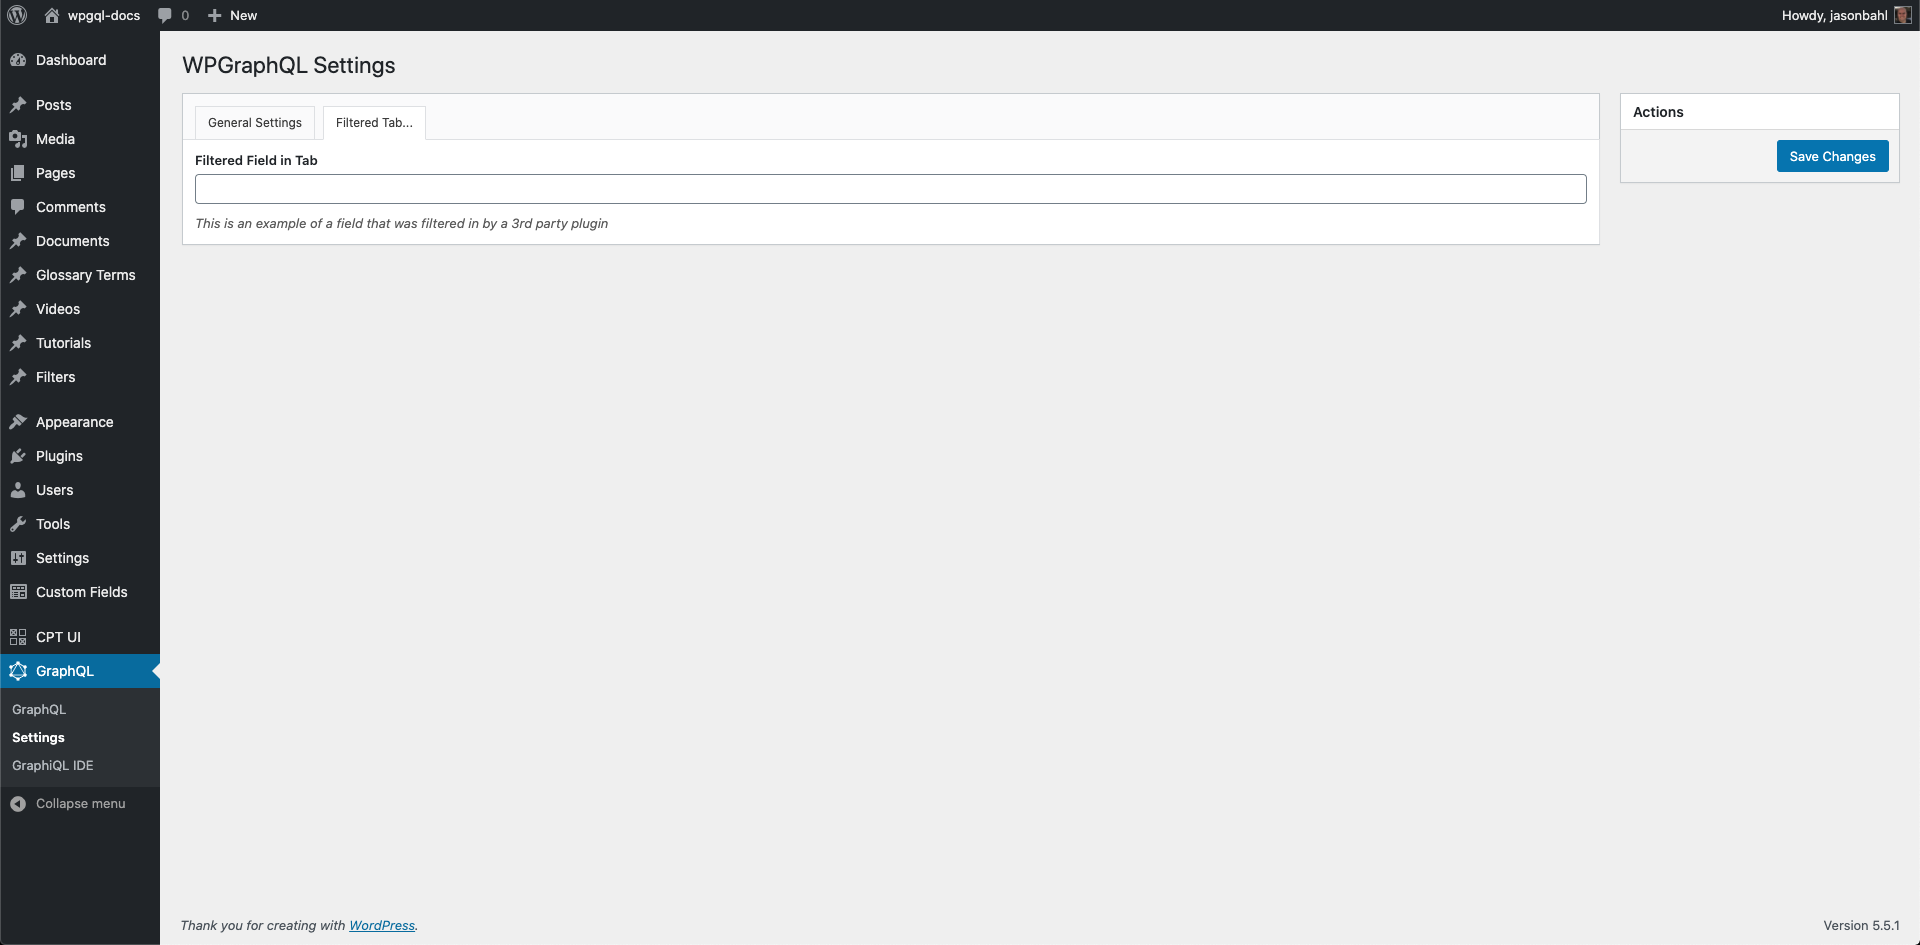Open the Glossary Terms menu label
This screenshot has width=1920, height=945.
click(x=86, y=275)
